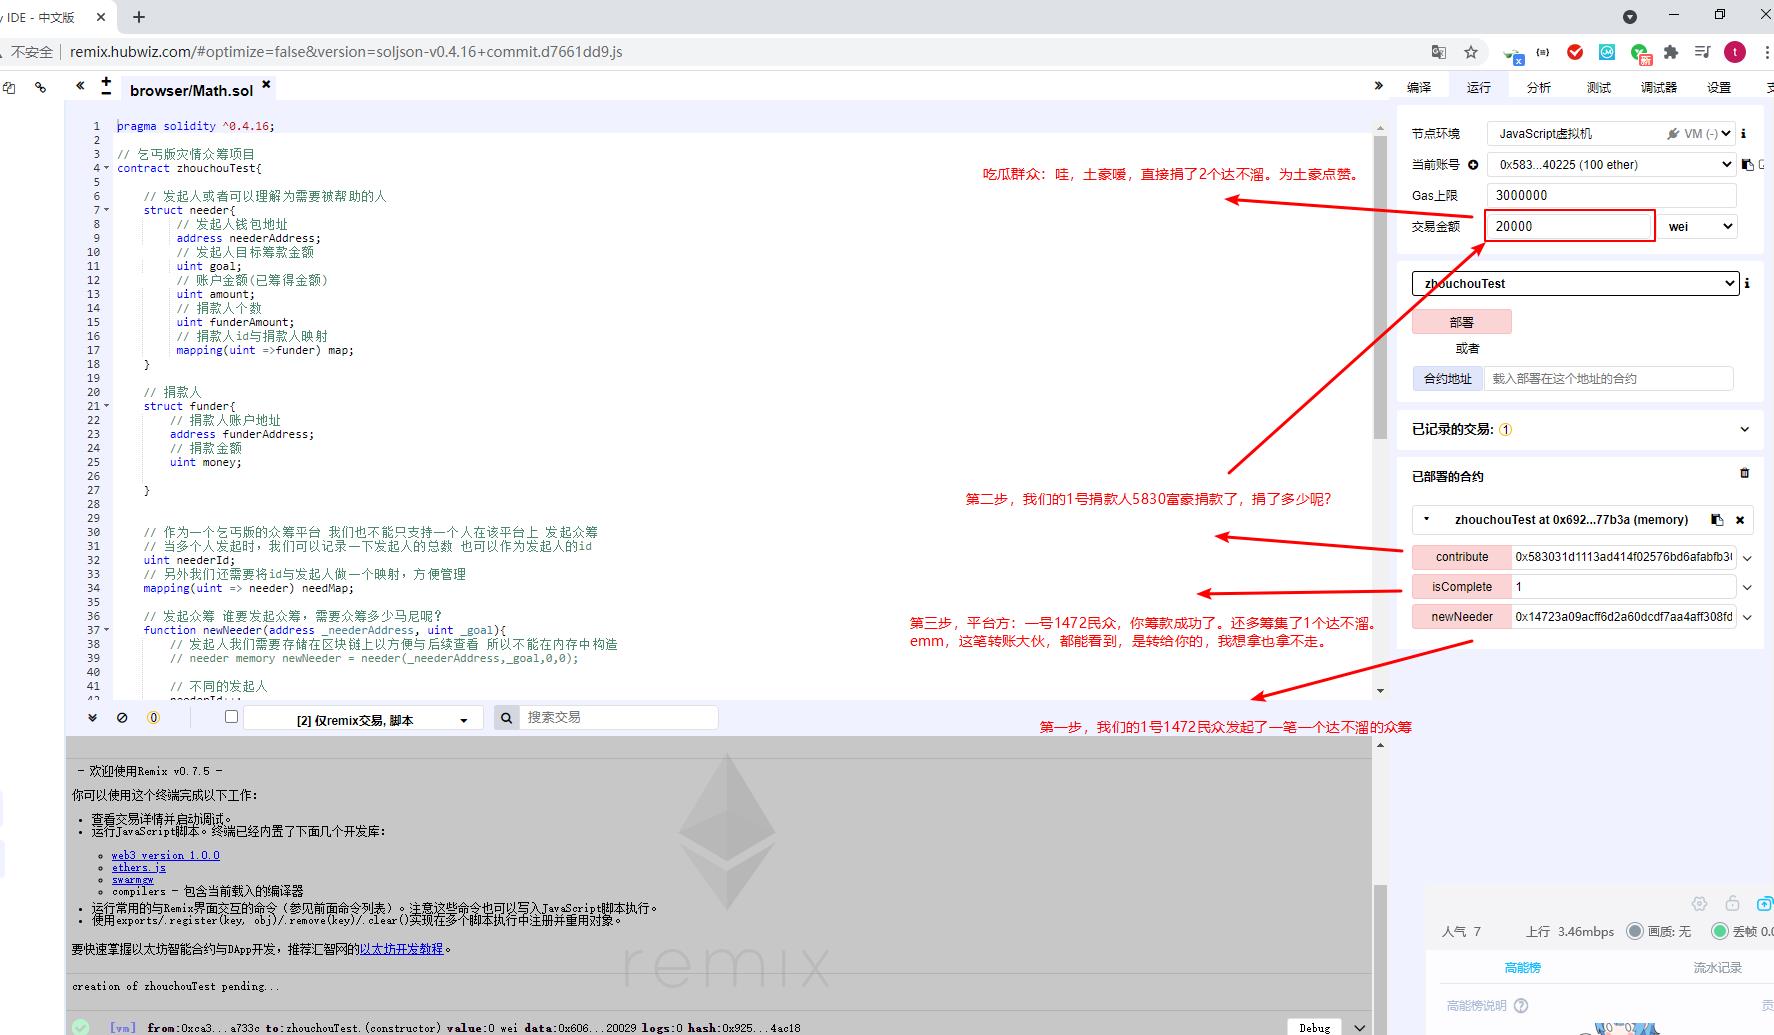Copy the current account address
1774x1035 pixels.
tap(1748, 164)
